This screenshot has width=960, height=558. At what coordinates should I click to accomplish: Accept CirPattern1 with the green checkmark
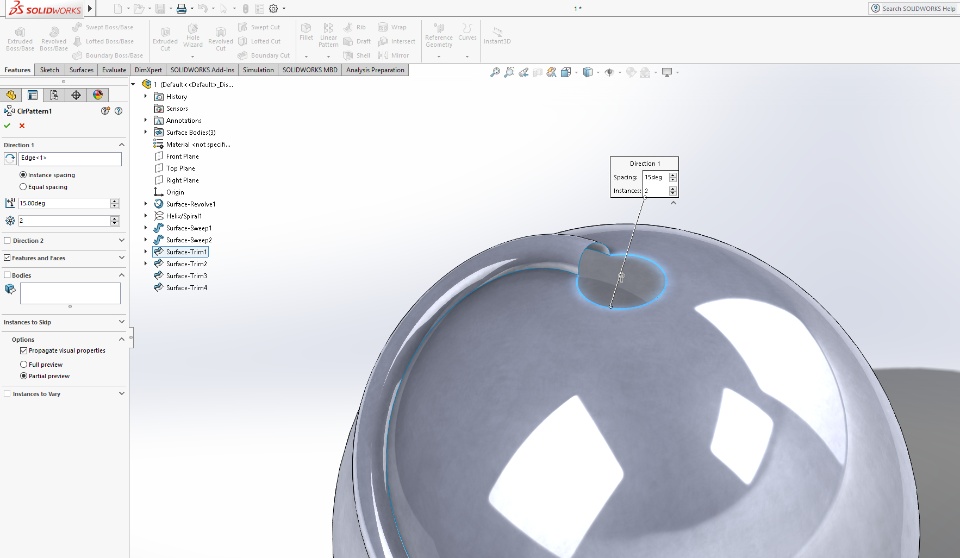pos(7,126)
